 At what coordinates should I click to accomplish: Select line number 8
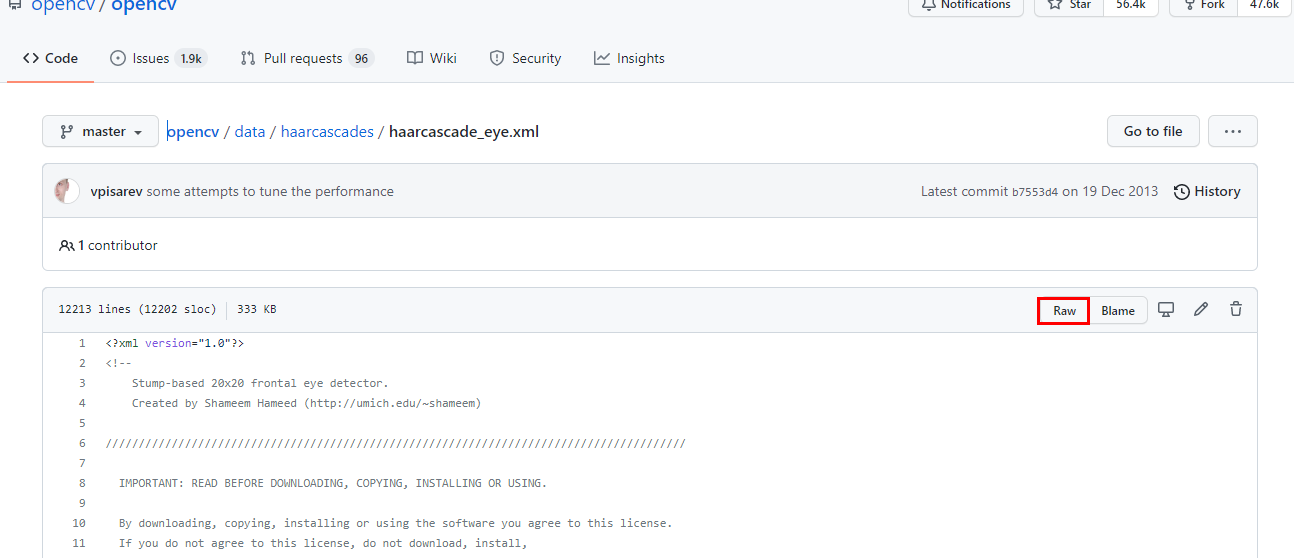point(82,483)
